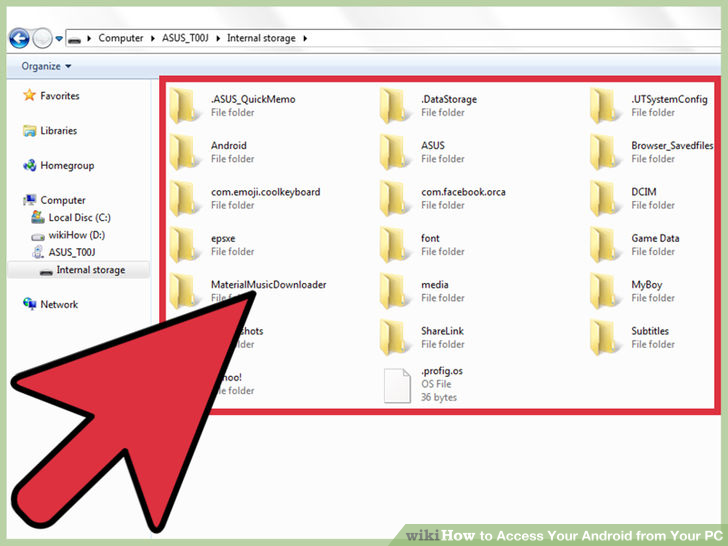Click the drive icon in address bar
This screenshot has width=728, height=546.
[74, 40]
